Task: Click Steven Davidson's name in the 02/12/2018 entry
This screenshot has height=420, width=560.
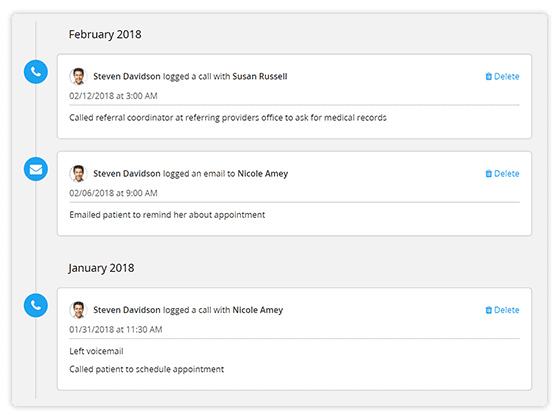Action: tap(127, 76)
